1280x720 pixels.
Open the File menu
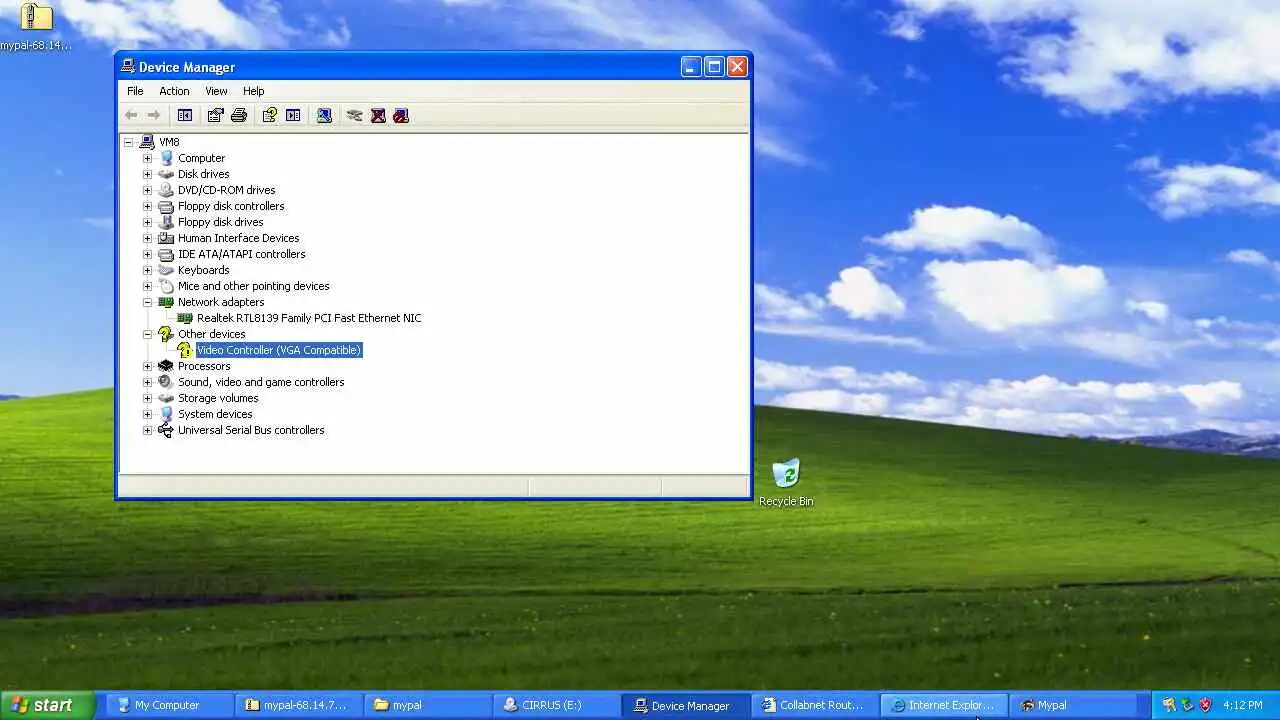coord(135,91)
